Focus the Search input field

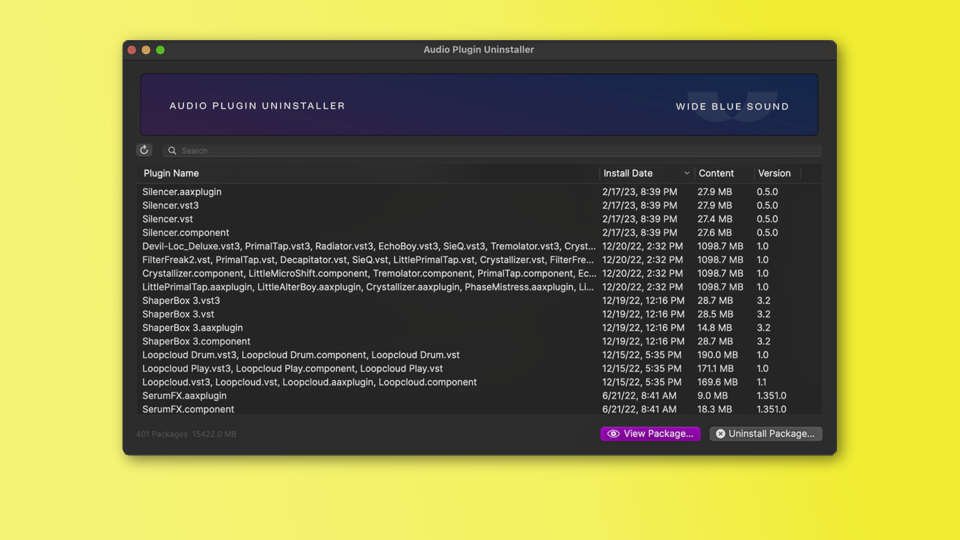point(492,151)
